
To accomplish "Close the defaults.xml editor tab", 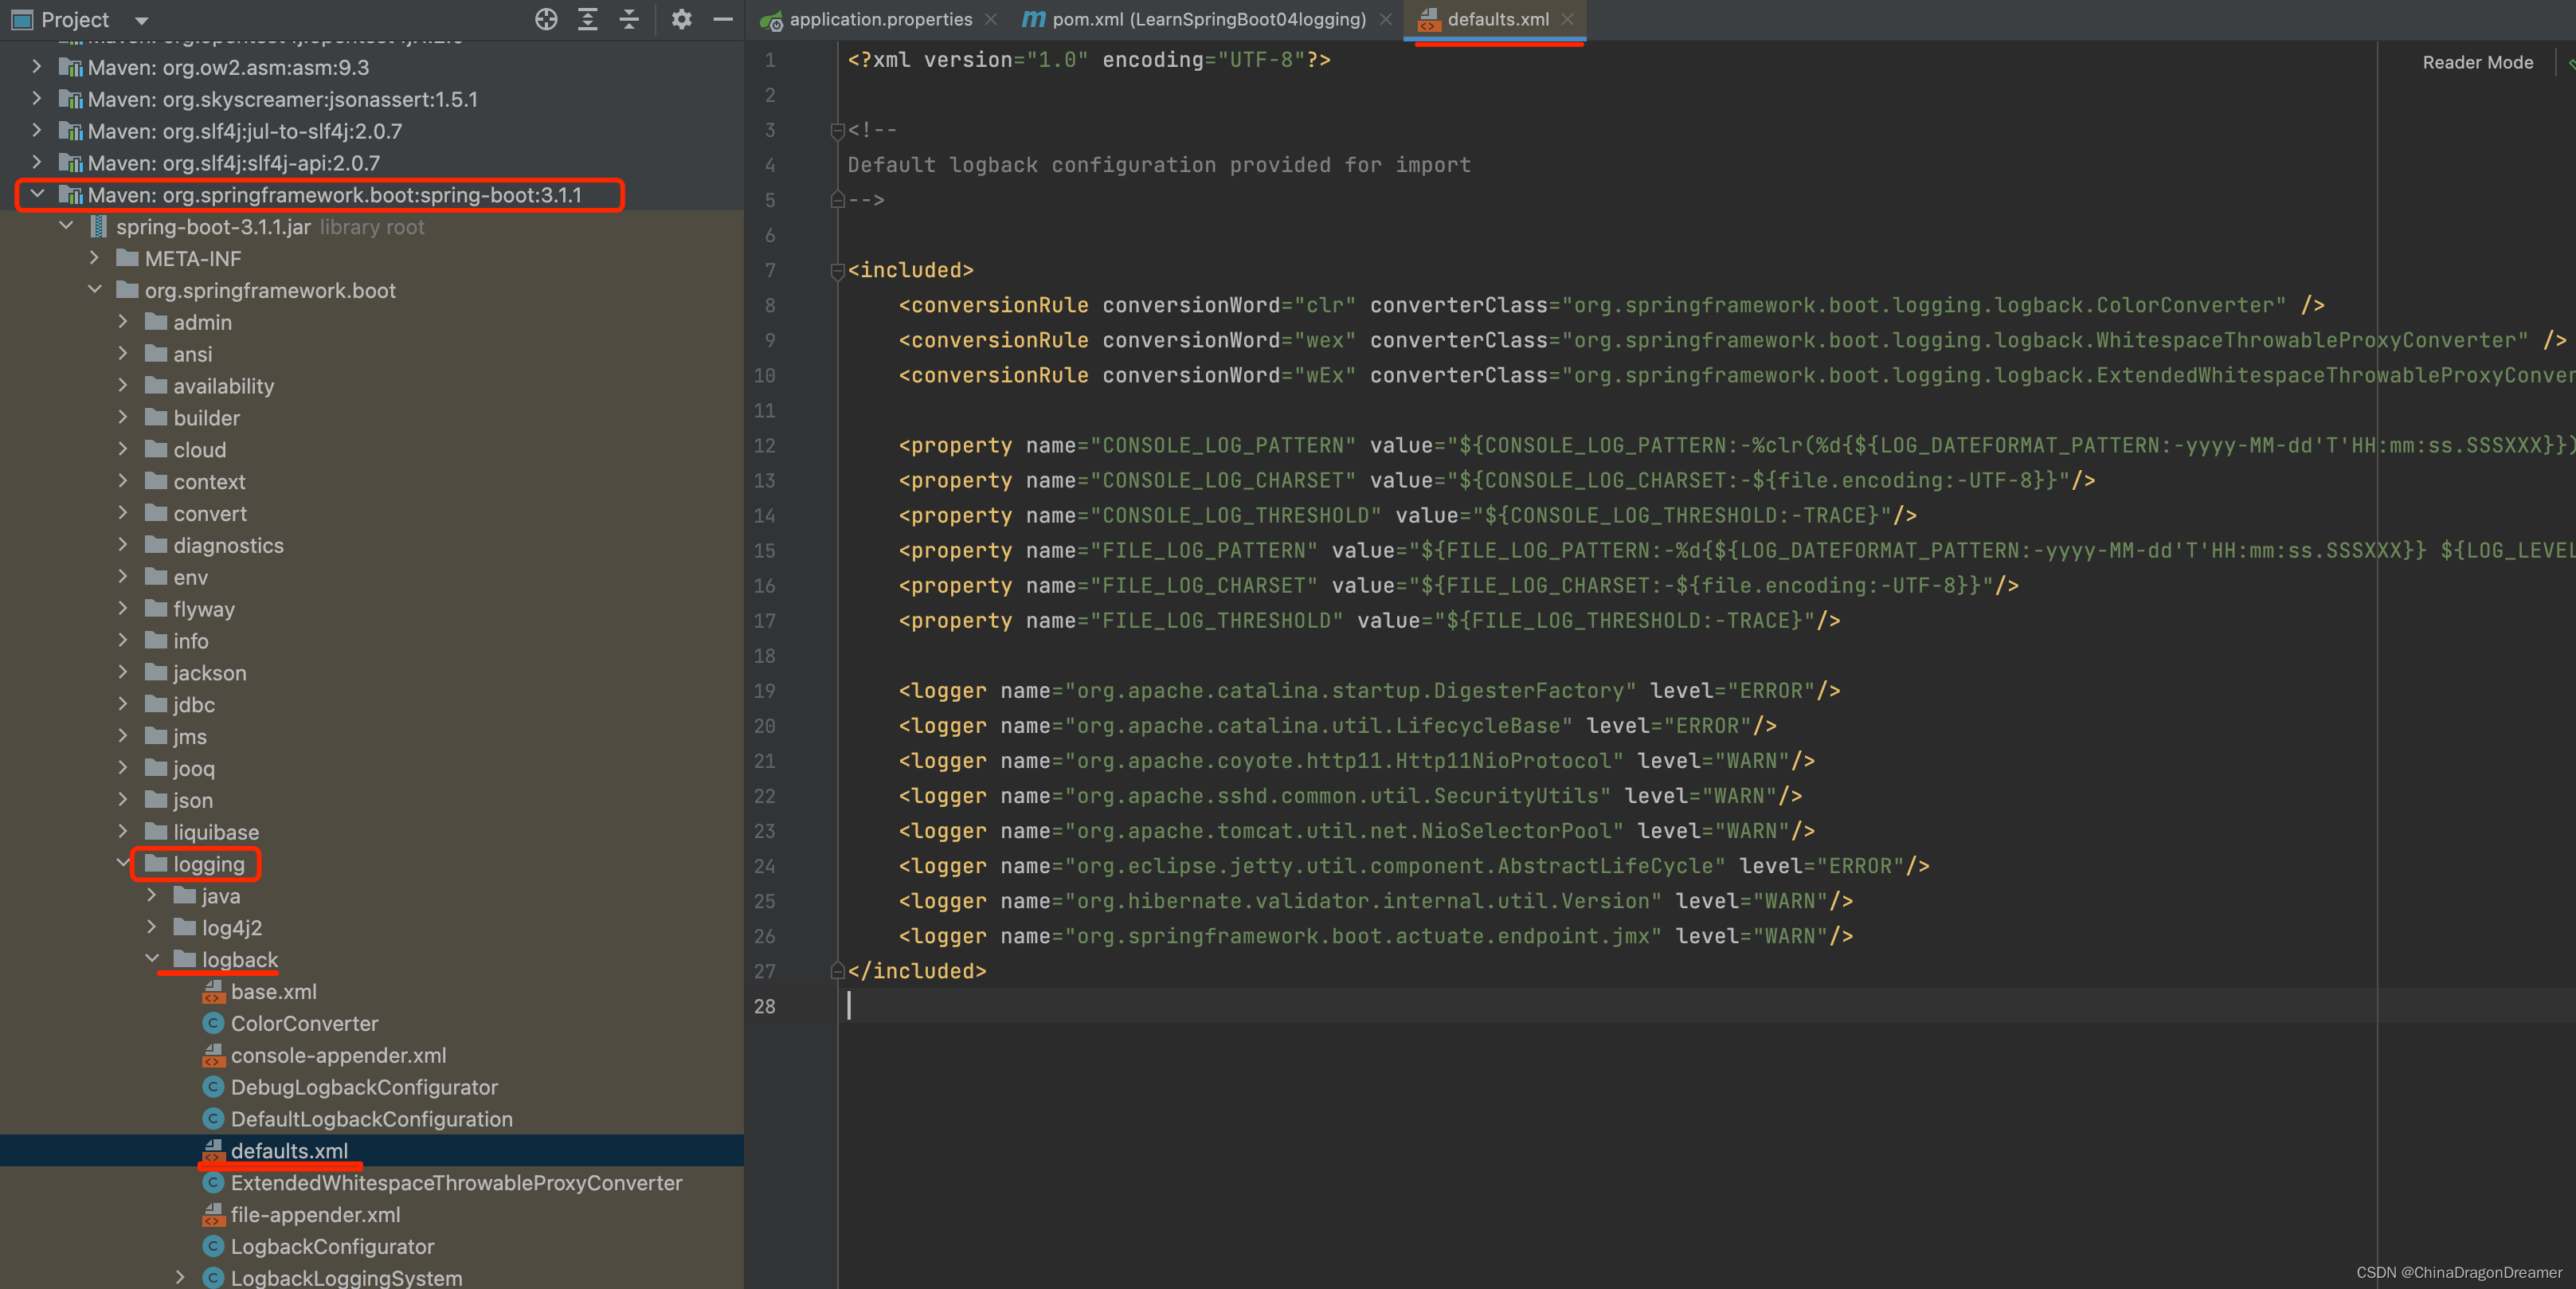I will (x=1567, y=19).
